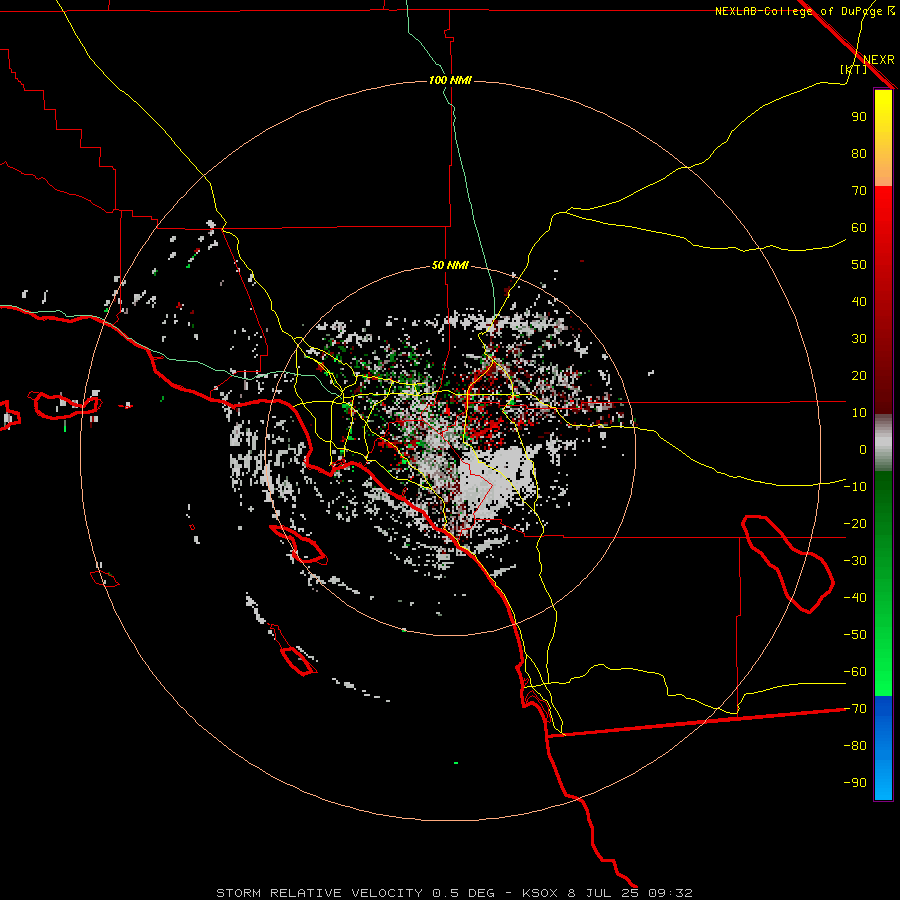Click the 50 NMI range ring label

coord(450,265)
